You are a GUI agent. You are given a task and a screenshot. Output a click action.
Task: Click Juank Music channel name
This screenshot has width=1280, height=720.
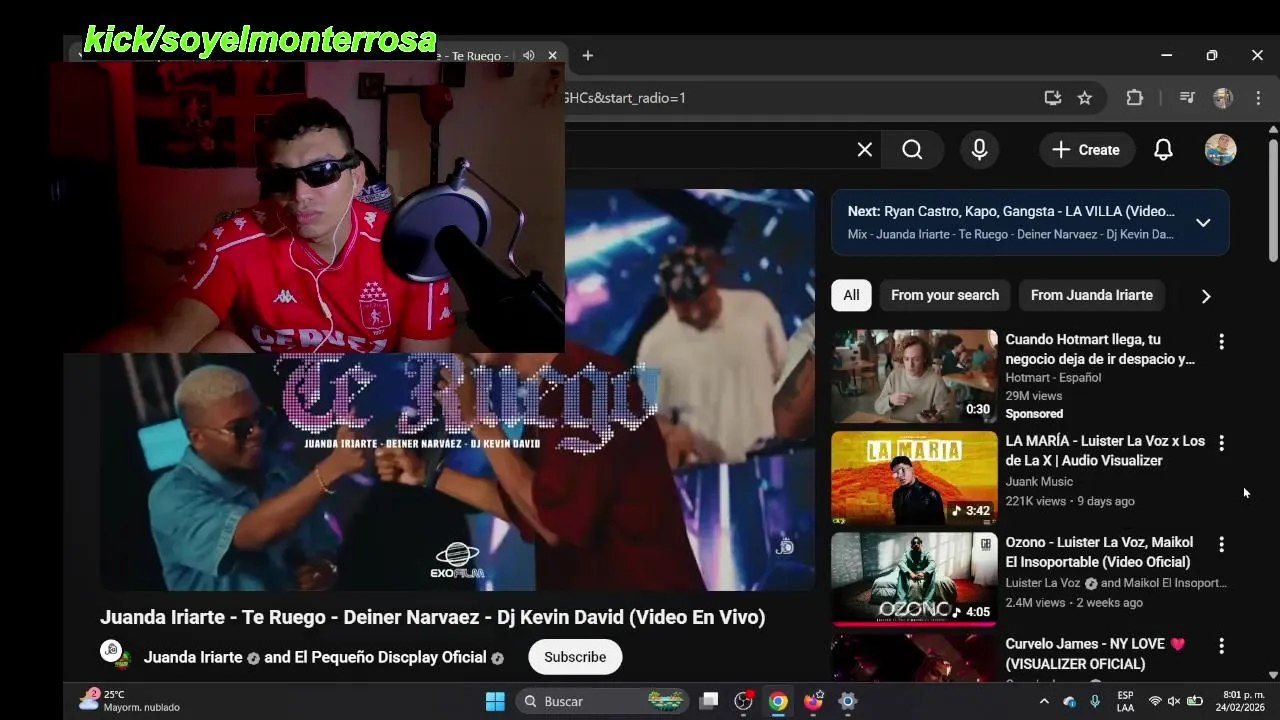(1039, 481)
